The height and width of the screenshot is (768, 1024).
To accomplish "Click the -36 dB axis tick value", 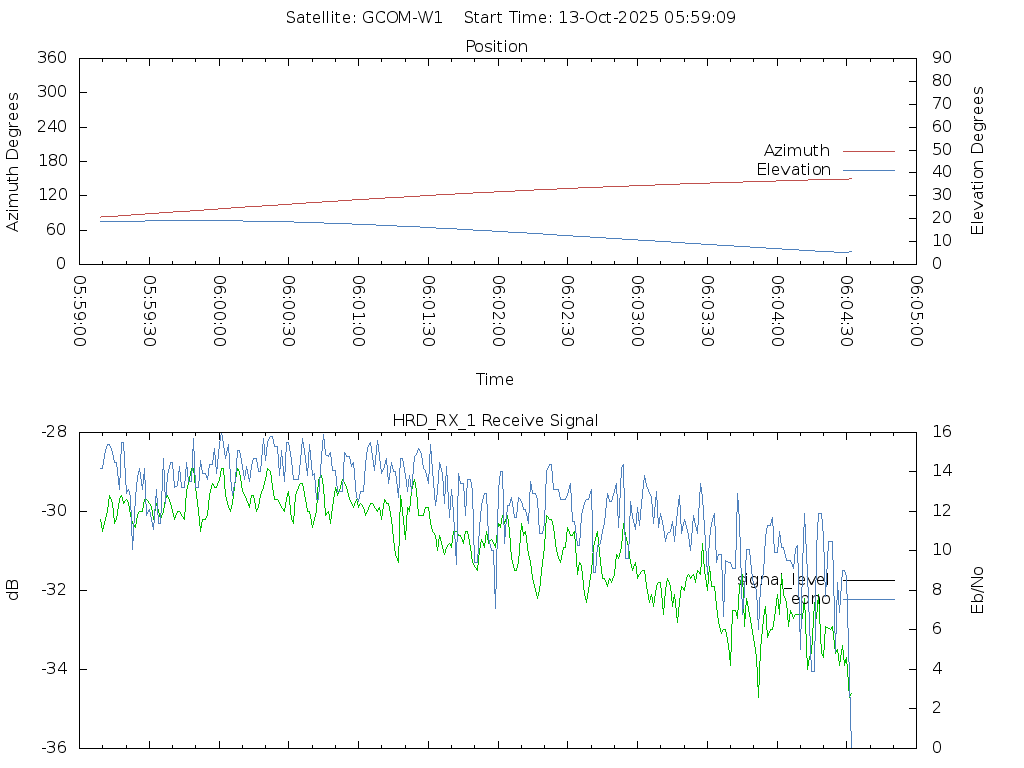I will (x=52, y=748).
